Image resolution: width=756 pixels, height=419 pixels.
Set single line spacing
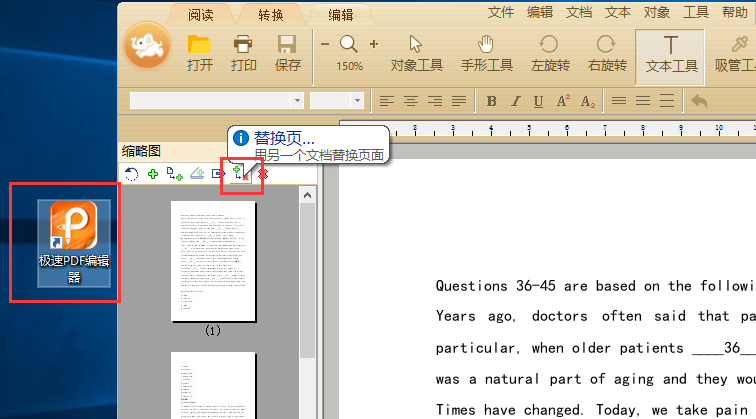pyautogui.click(x=619, y=101)
